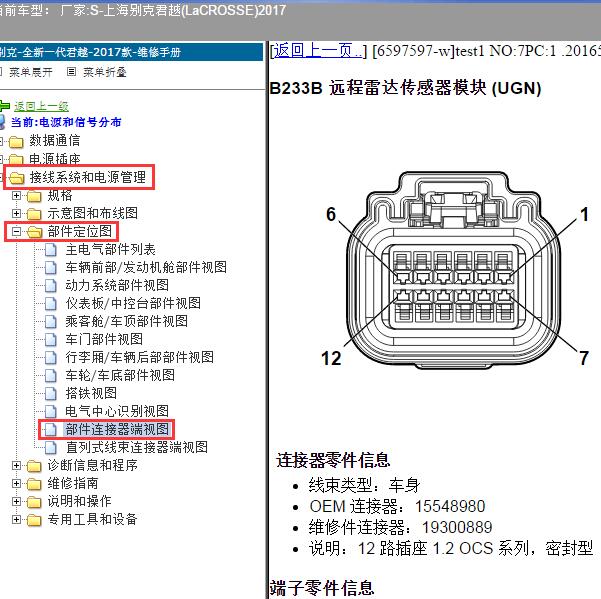Click the 诊断信息和程序 folder icon
Image resolution: width=601 pixels, height=599 pixels.
(34, 466)
